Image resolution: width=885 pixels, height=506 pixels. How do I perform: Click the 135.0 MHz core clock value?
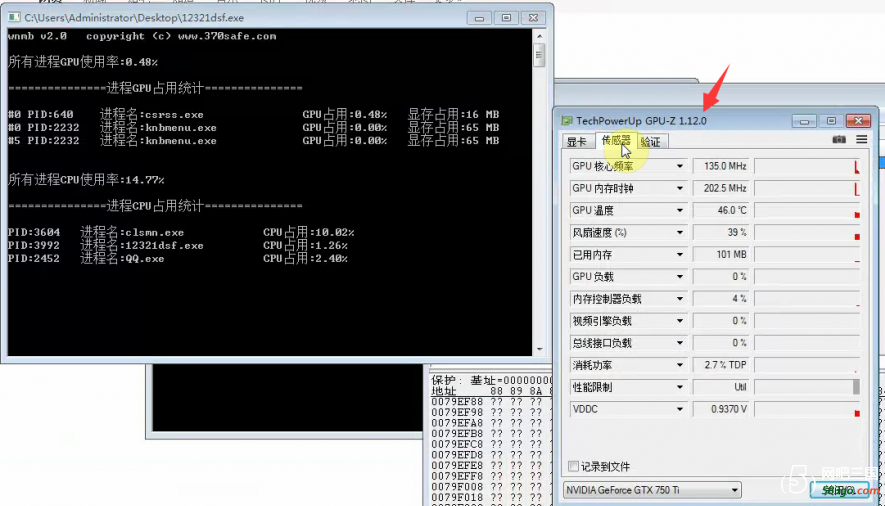(x=721, y=166)
